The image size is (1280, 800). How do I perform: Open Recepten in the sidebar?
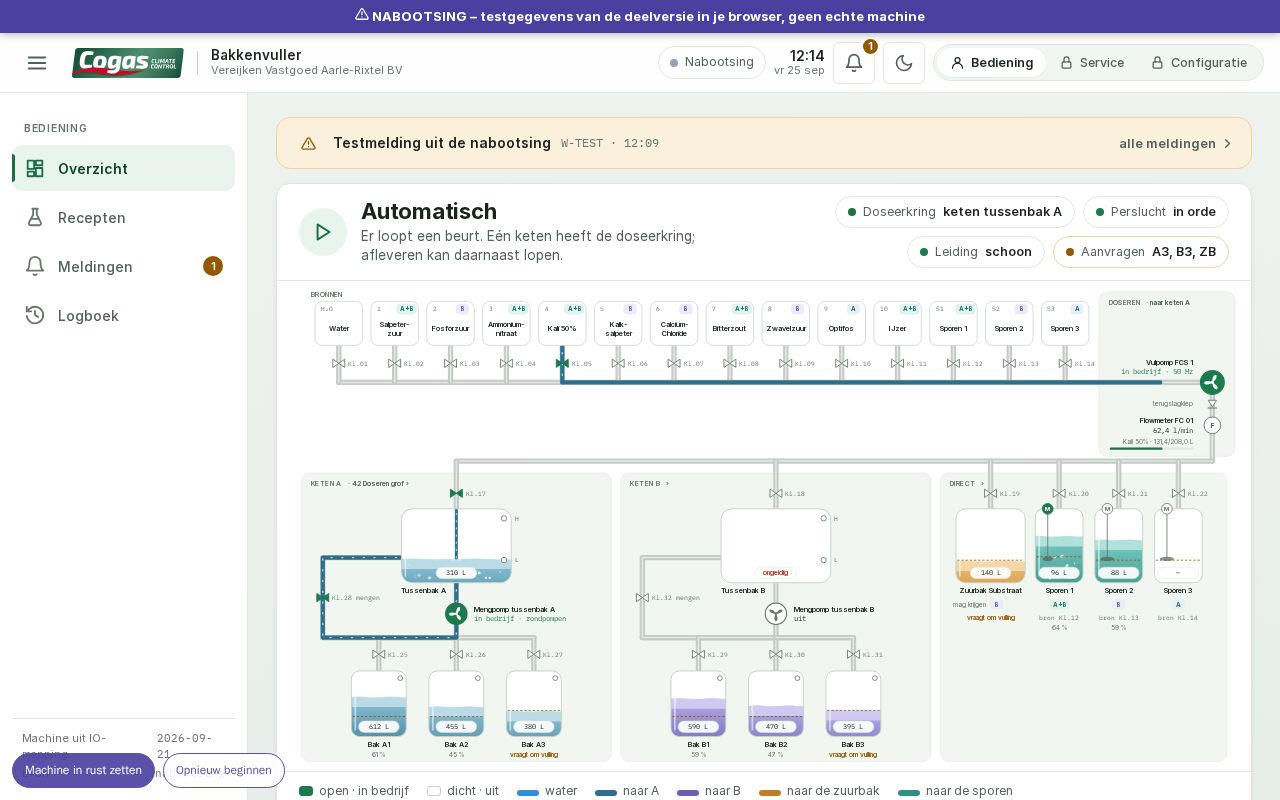[x=123, y=217]
